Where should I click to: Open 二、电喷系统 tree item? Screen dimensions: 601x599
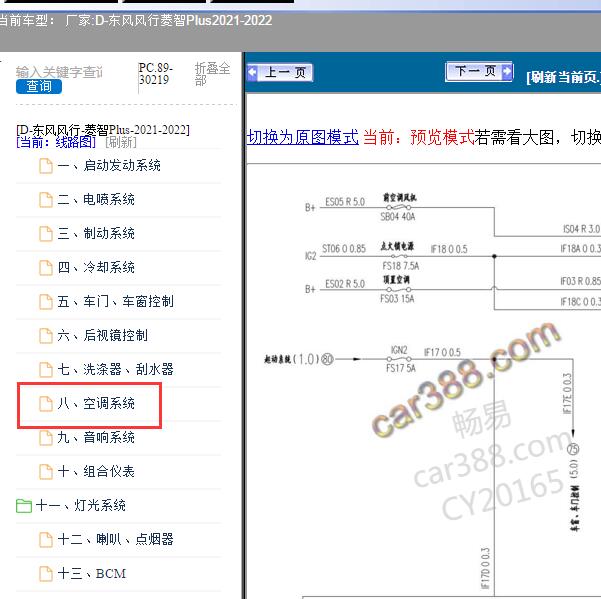pyautogui.click(x=96, y=200)
